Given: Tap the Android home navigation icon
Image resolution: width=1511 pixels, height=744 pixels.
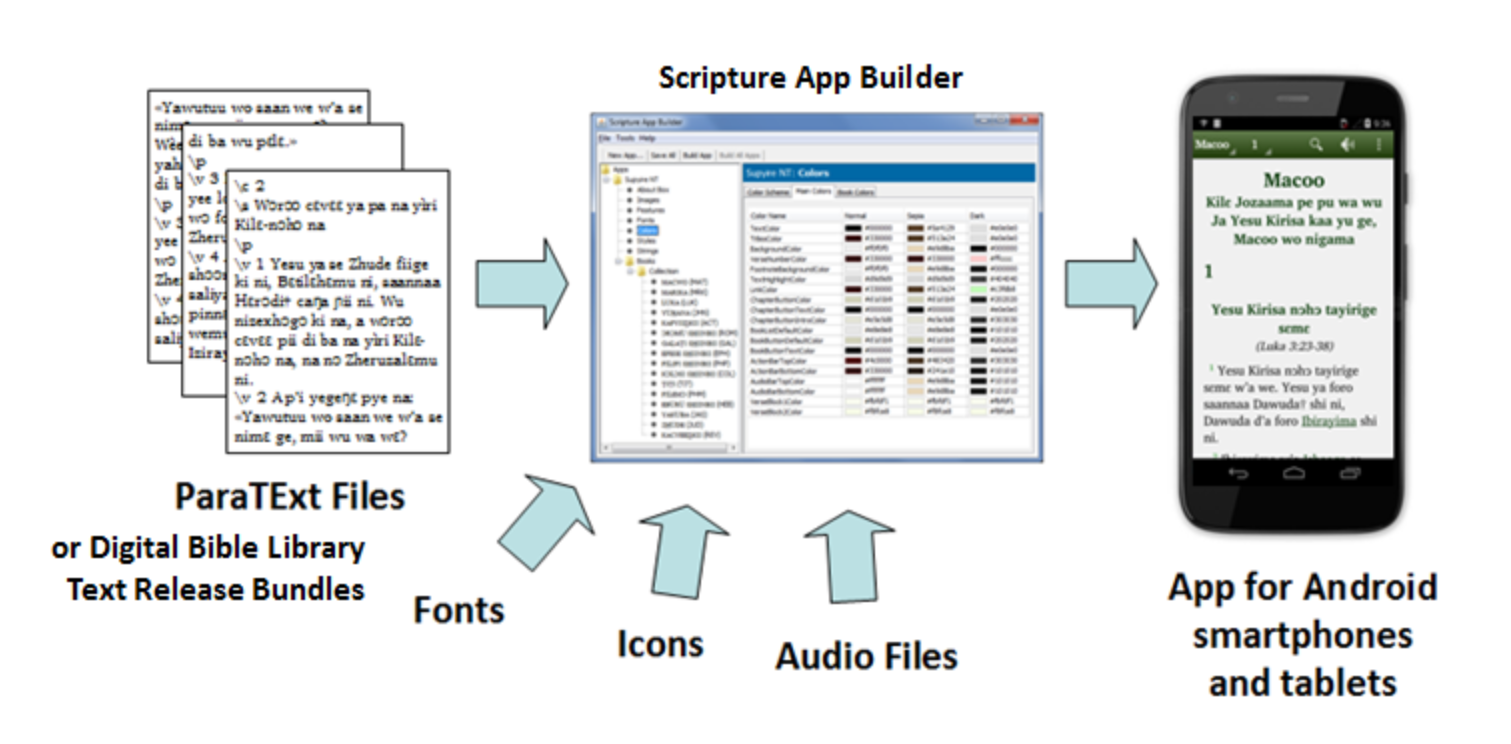Looking at the screenshot, I should click(1295, 472).
